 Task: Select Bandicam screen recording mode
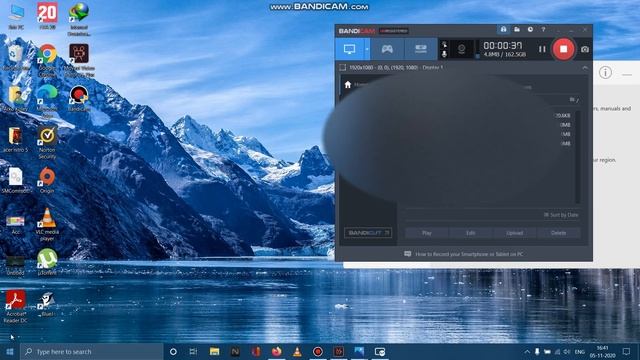[x=349, y=49]
